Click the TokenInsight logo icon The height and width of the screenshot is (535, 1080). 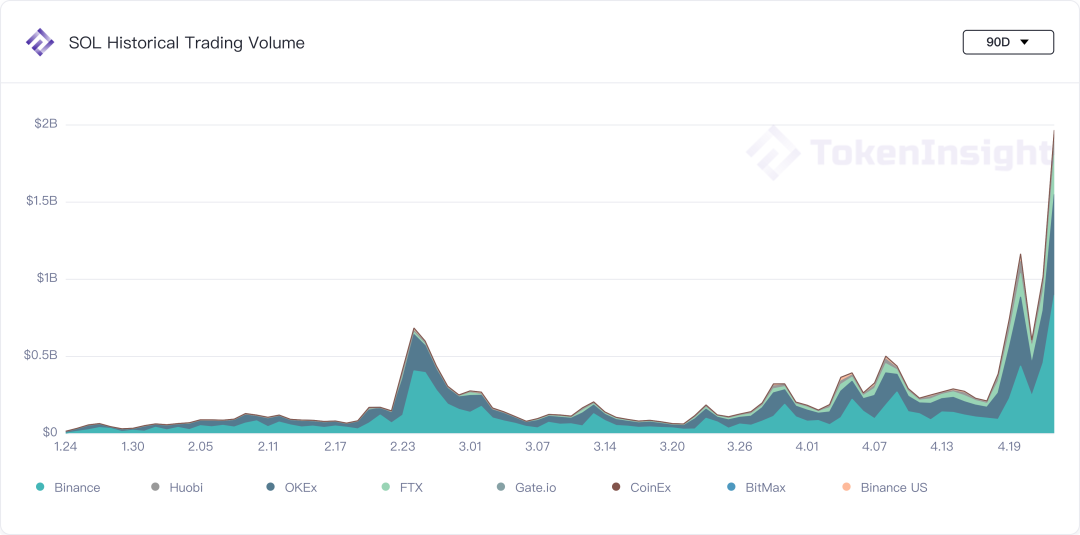pyautogui.click(x=39, y=43)
